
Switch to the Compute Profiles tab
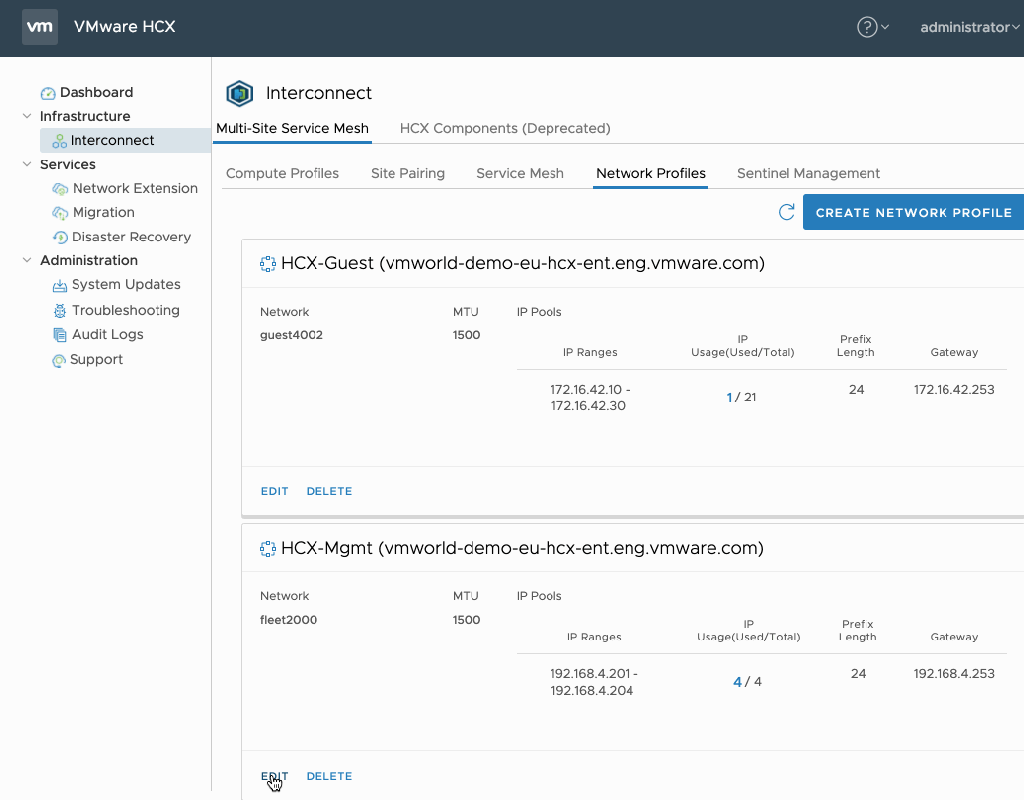point(282,173)
